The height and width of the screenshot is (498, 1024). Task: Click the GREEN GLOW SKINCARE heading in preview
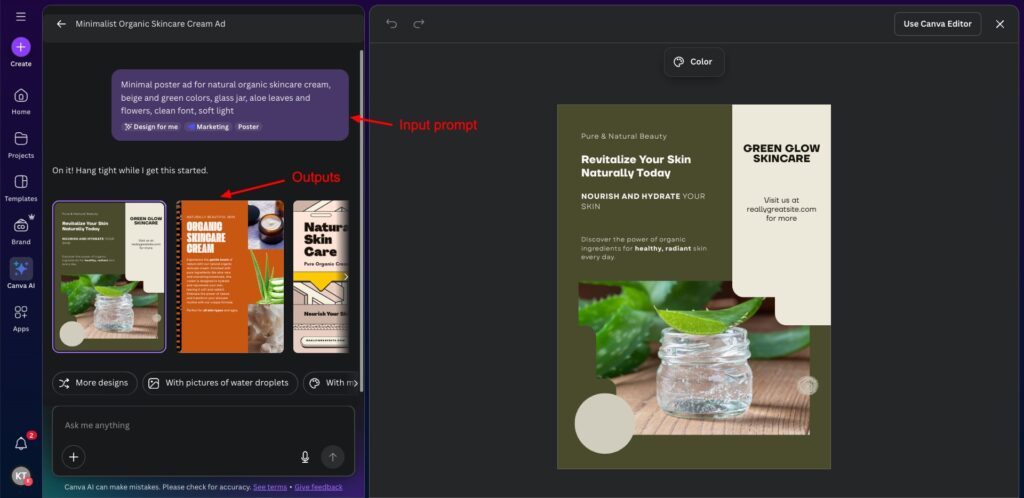781,153
